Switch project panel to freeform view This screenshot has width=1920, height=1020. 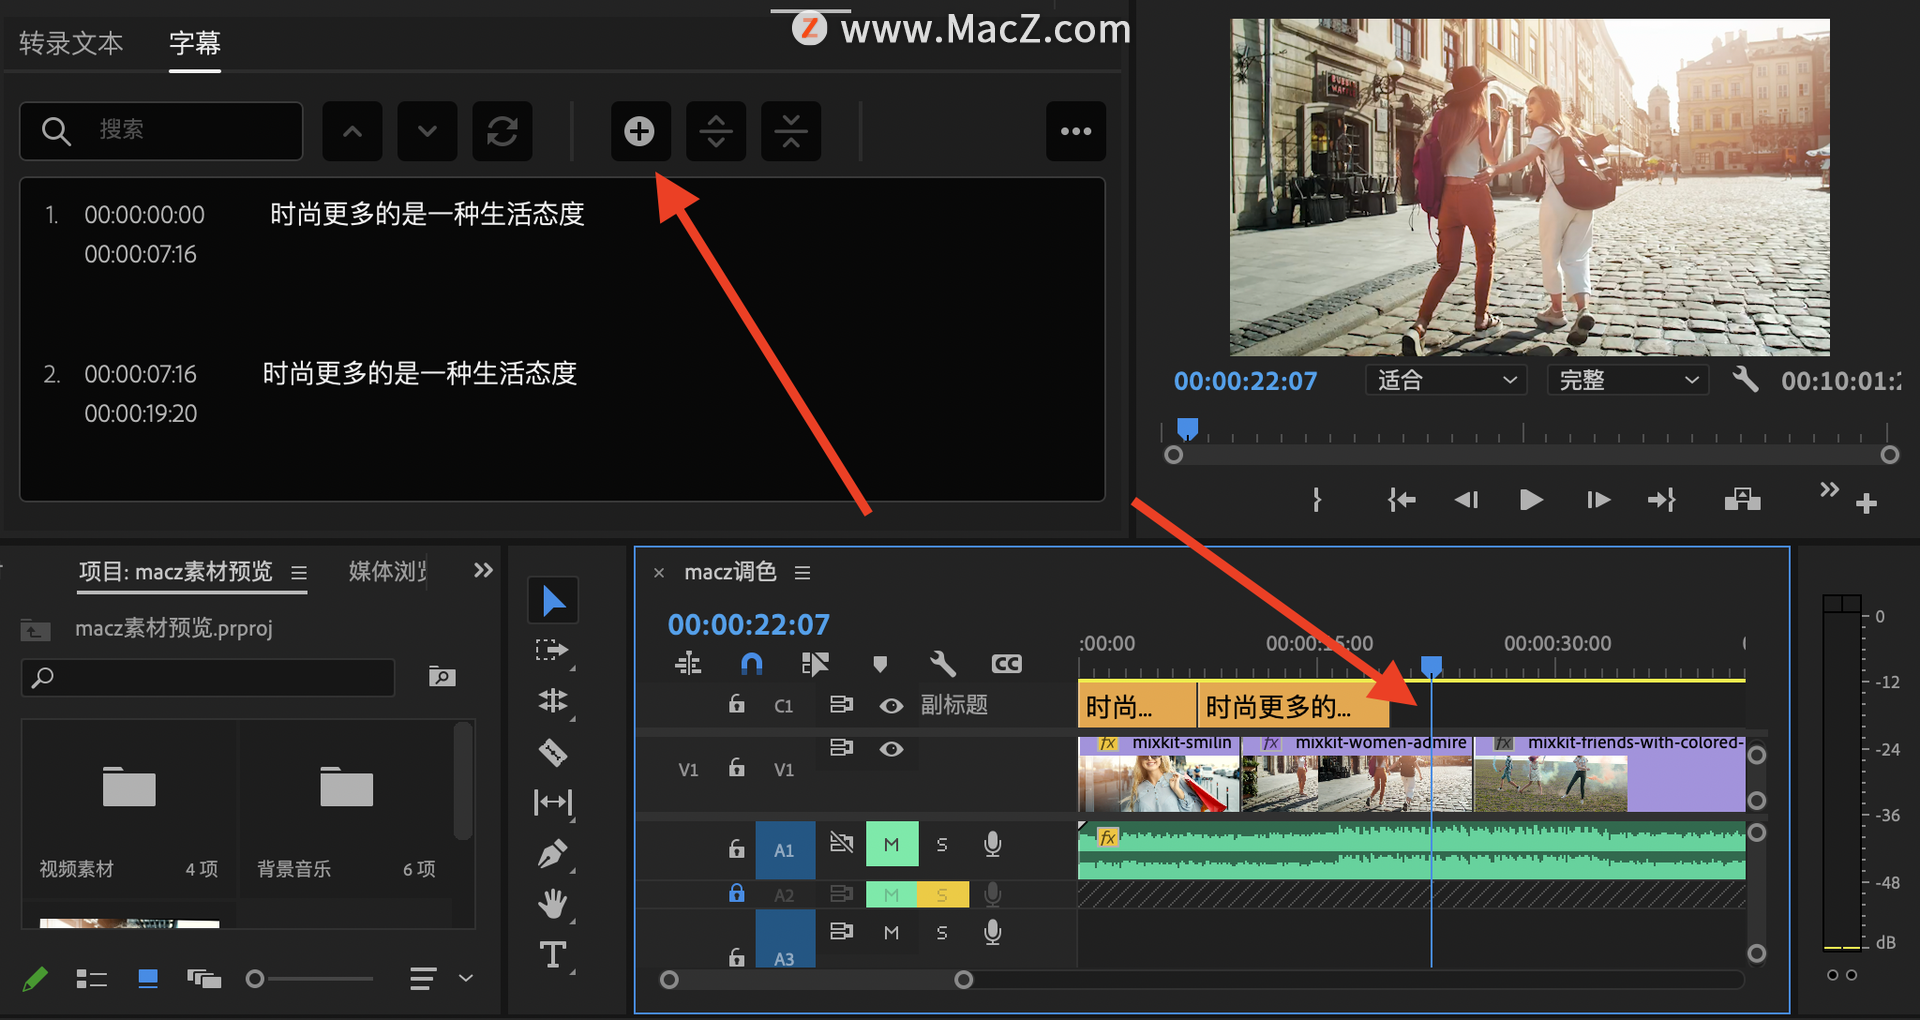coord(204,979)
